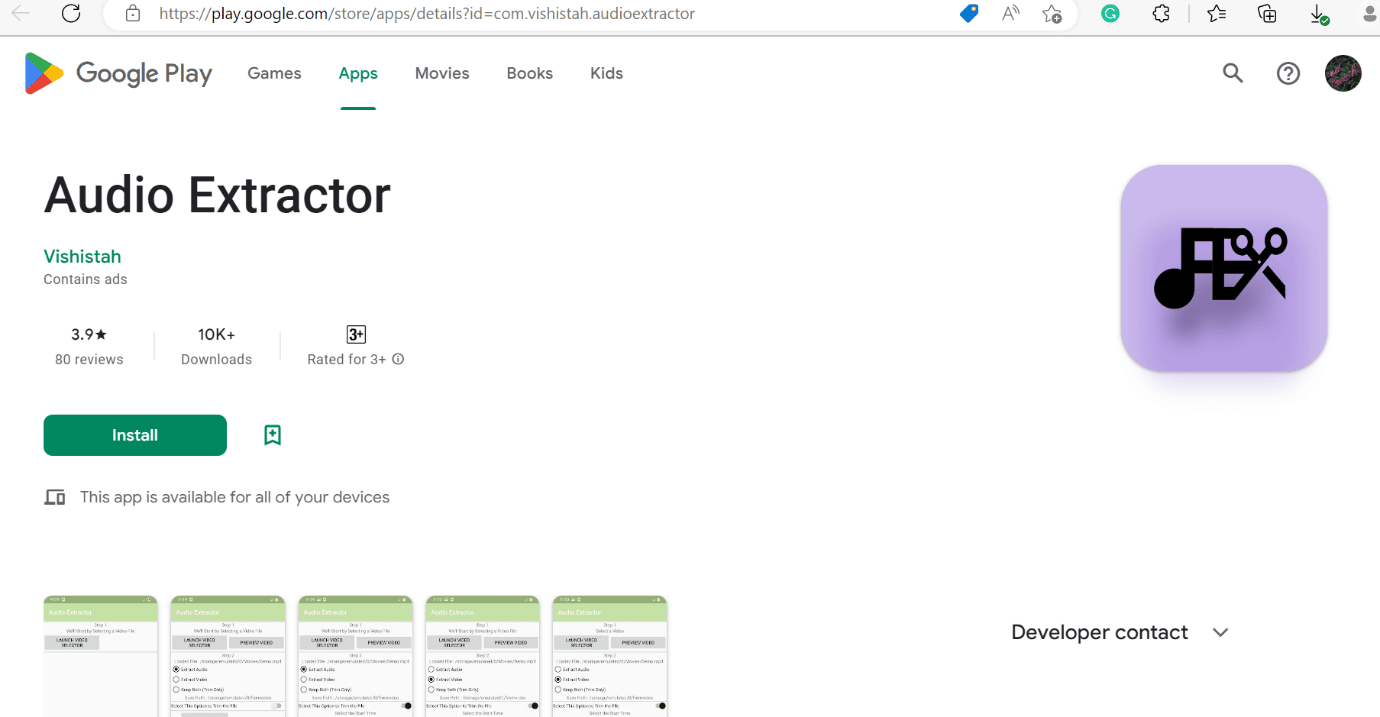Show content rating info icon

[x=398, y=359]
